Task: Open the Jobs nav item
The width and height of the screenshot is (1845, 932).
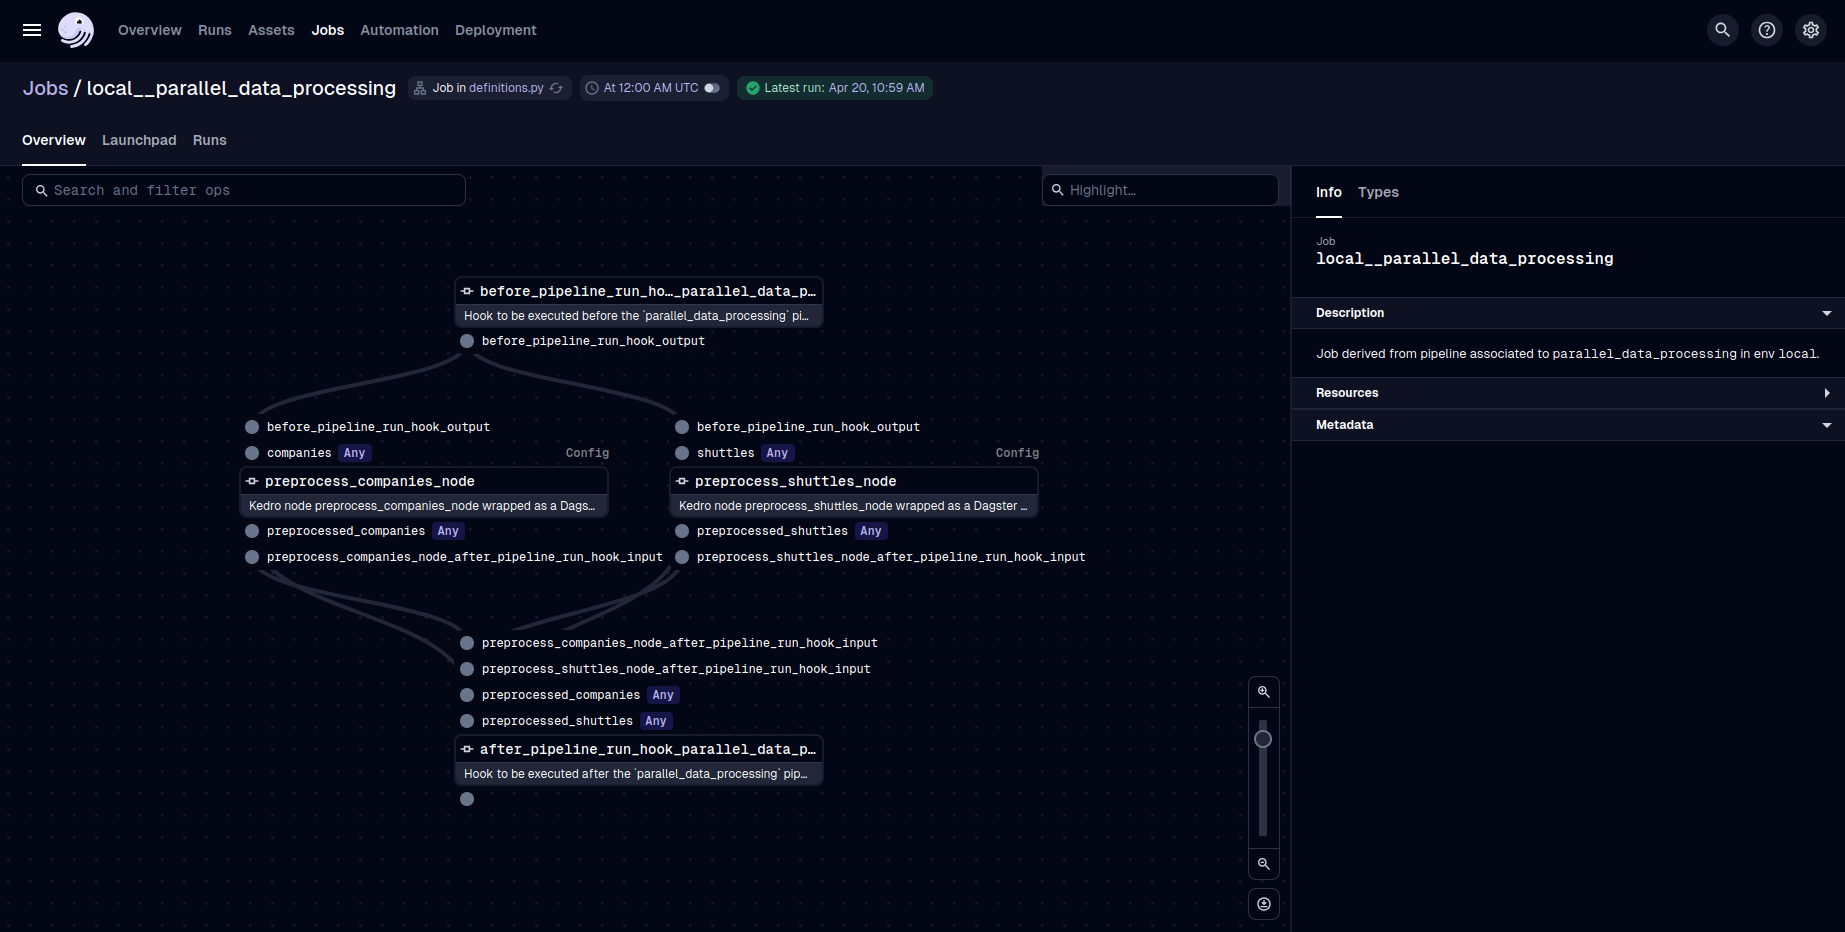Action: 328,30
